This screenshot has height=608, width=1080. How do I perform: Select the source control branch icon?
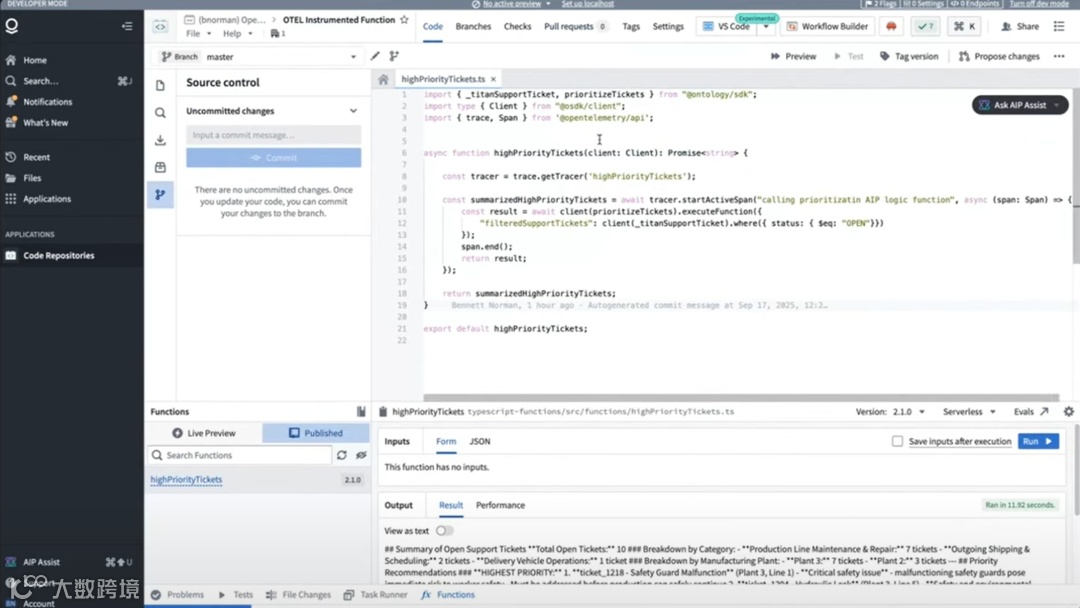pos(160,195)
